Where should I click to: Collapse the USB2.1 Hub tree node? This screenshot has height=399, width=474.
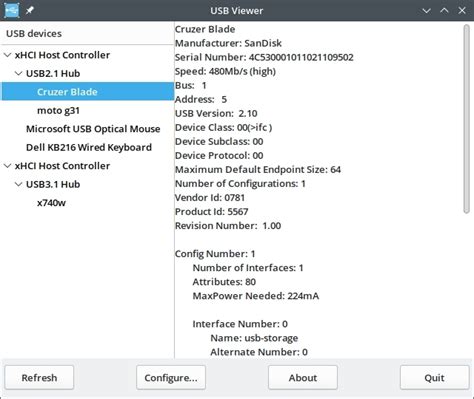[19, 73]
